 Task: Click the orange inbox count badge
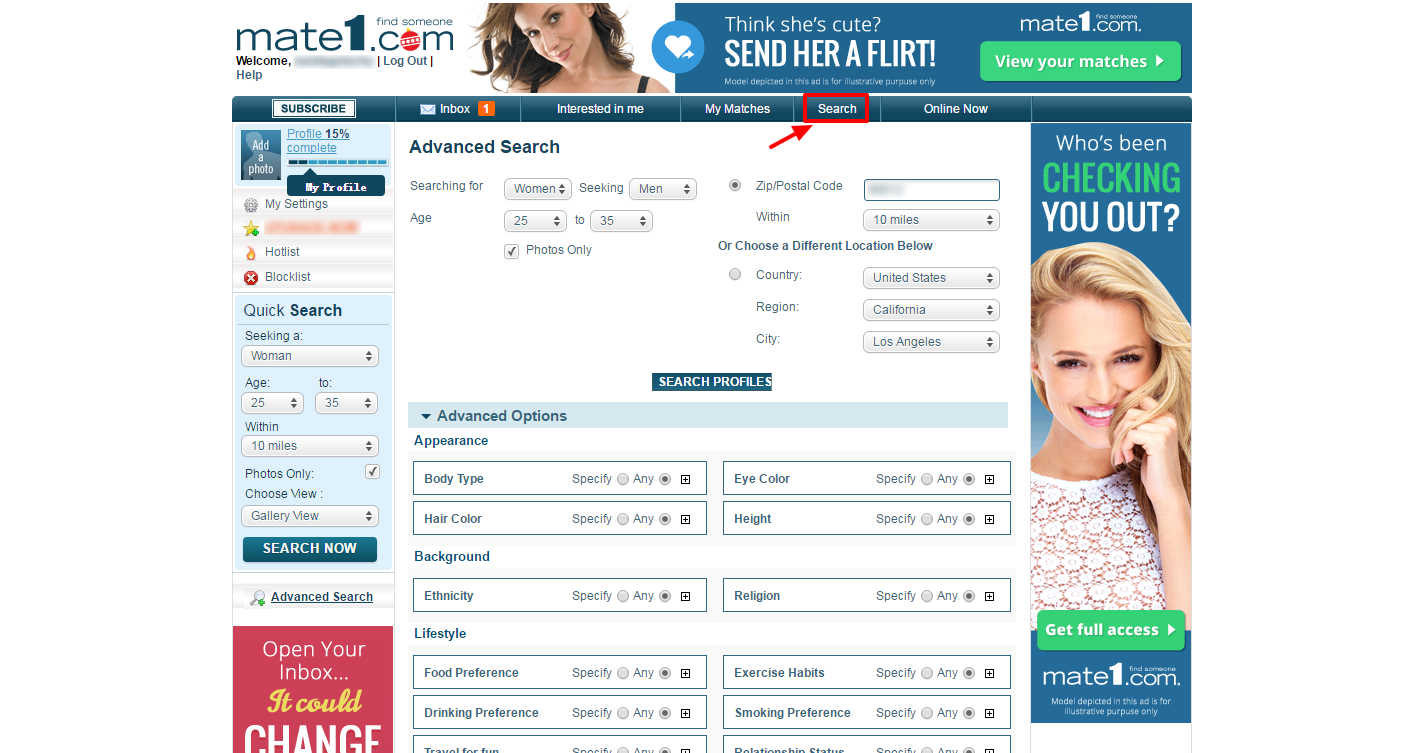click(x=486, y=109)
